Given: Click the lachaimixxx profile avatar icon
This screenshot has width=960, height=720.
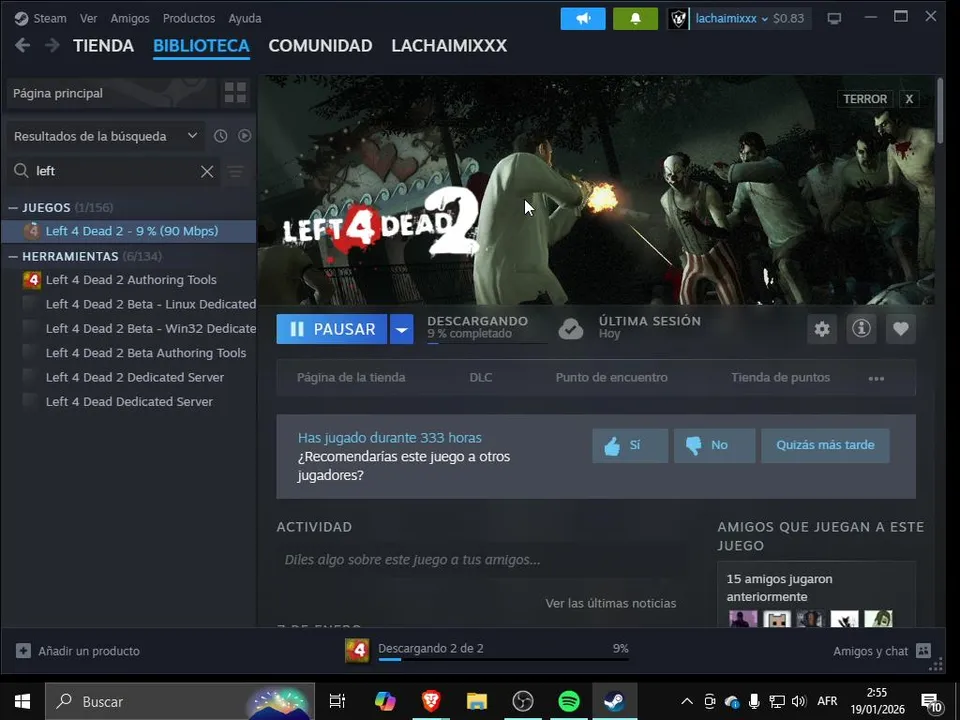Looking at the screenshot, I should pos(678,18).
